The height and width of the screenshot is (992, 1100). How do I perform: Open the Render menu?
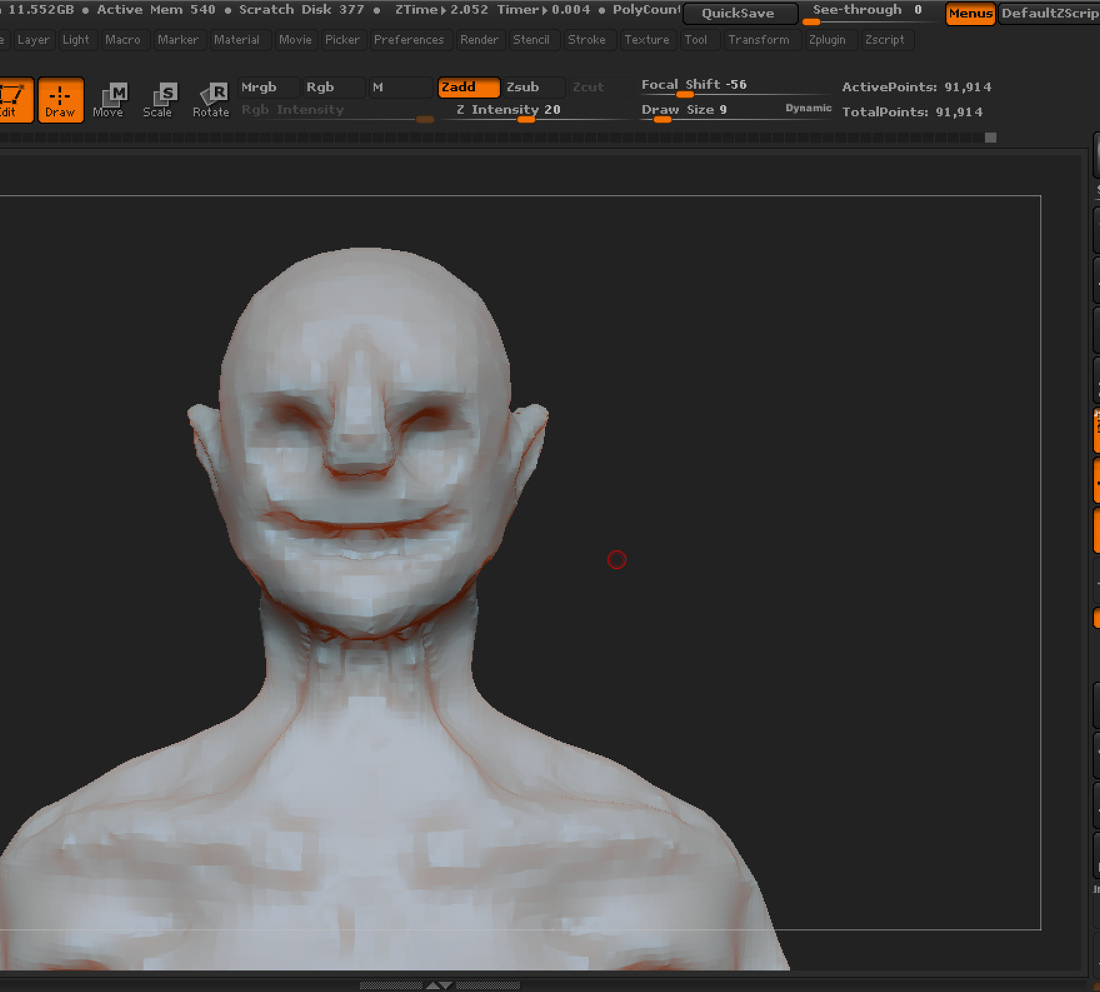[479, 40]
